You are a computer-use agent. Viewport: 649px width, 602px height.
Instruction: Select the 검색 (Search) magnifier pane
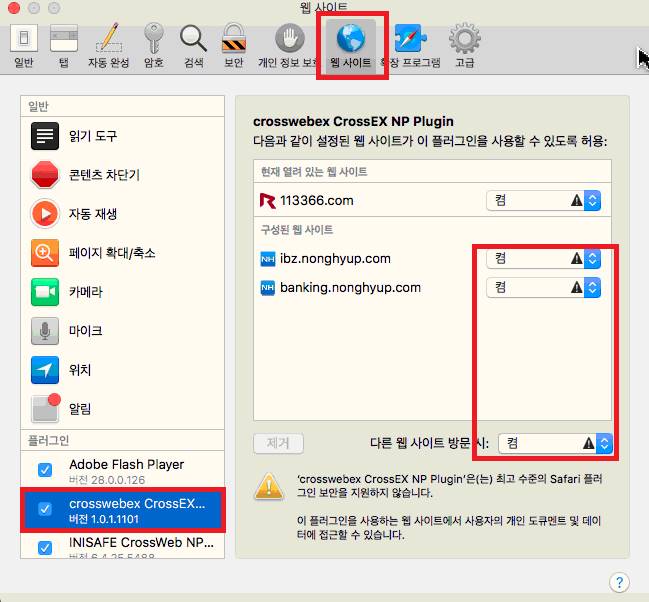(193, 46)
